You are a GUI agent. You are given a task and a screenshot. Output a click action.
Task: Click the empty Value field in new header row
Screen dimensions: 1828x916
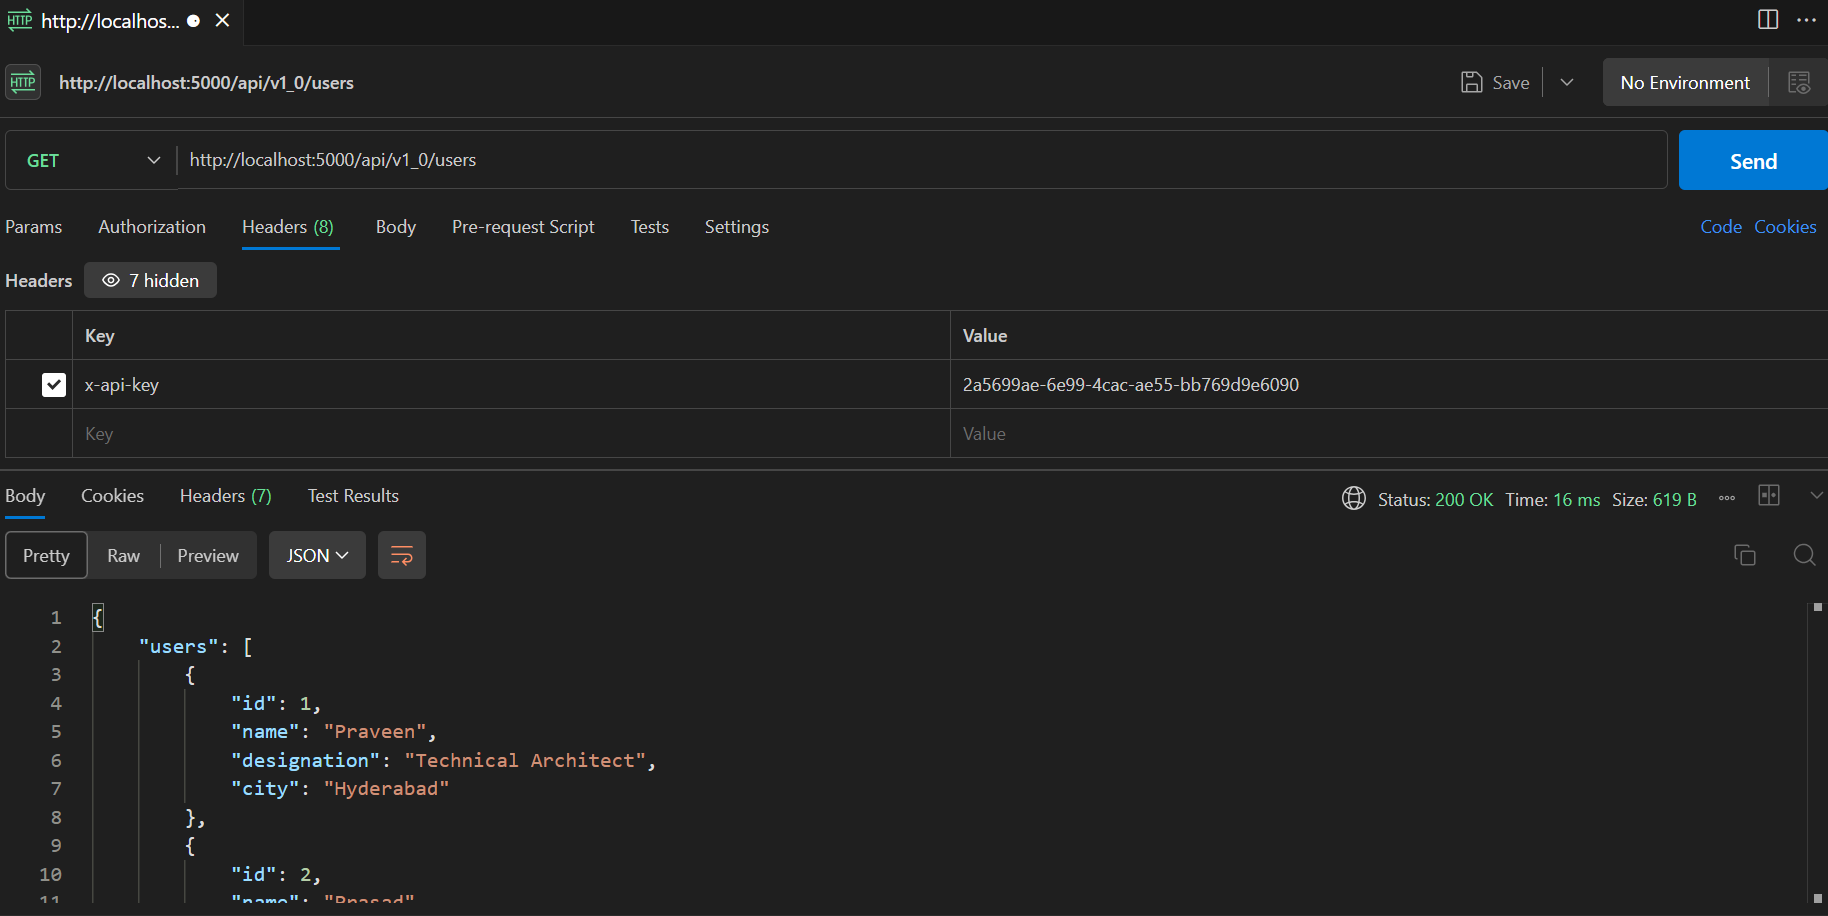[x=1389, y=434]
